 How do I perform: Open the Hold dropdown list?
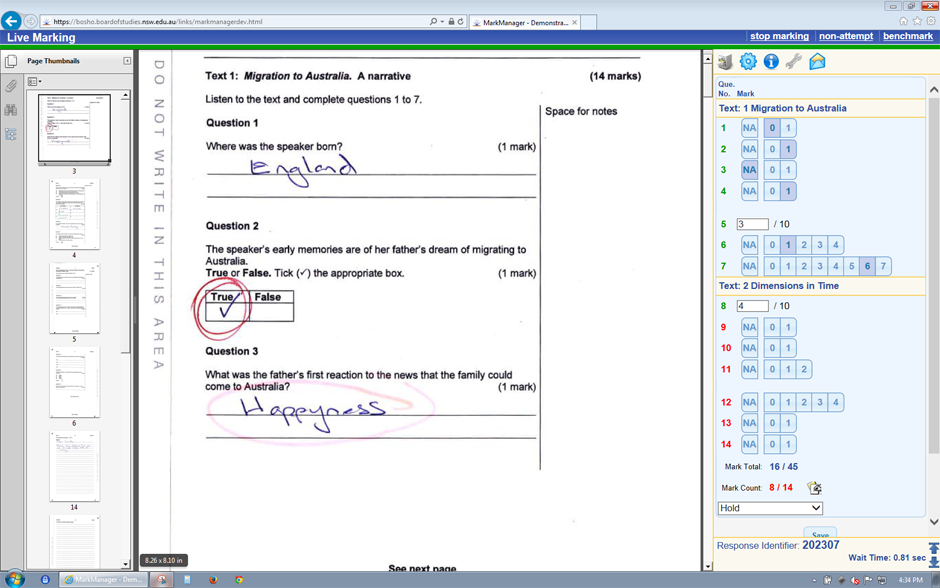770,508
